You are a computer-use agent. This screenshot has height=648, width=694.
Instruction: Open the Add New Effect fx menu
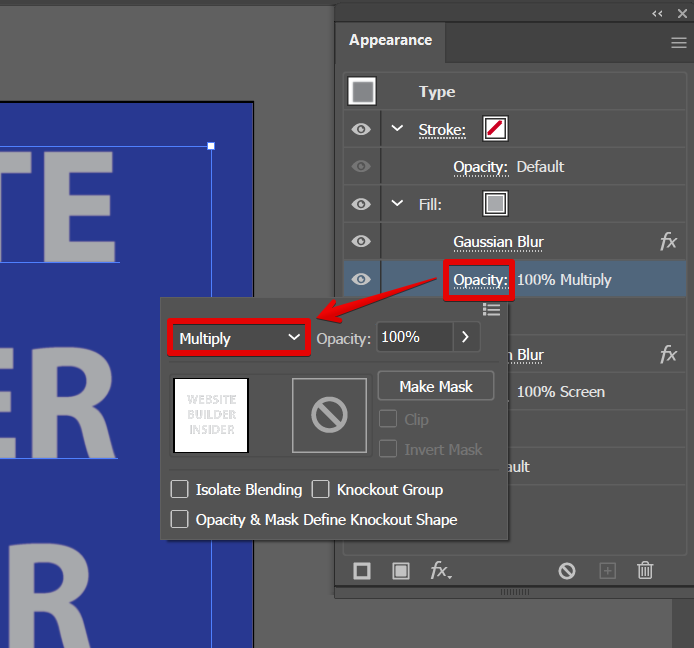pos(440,571)
